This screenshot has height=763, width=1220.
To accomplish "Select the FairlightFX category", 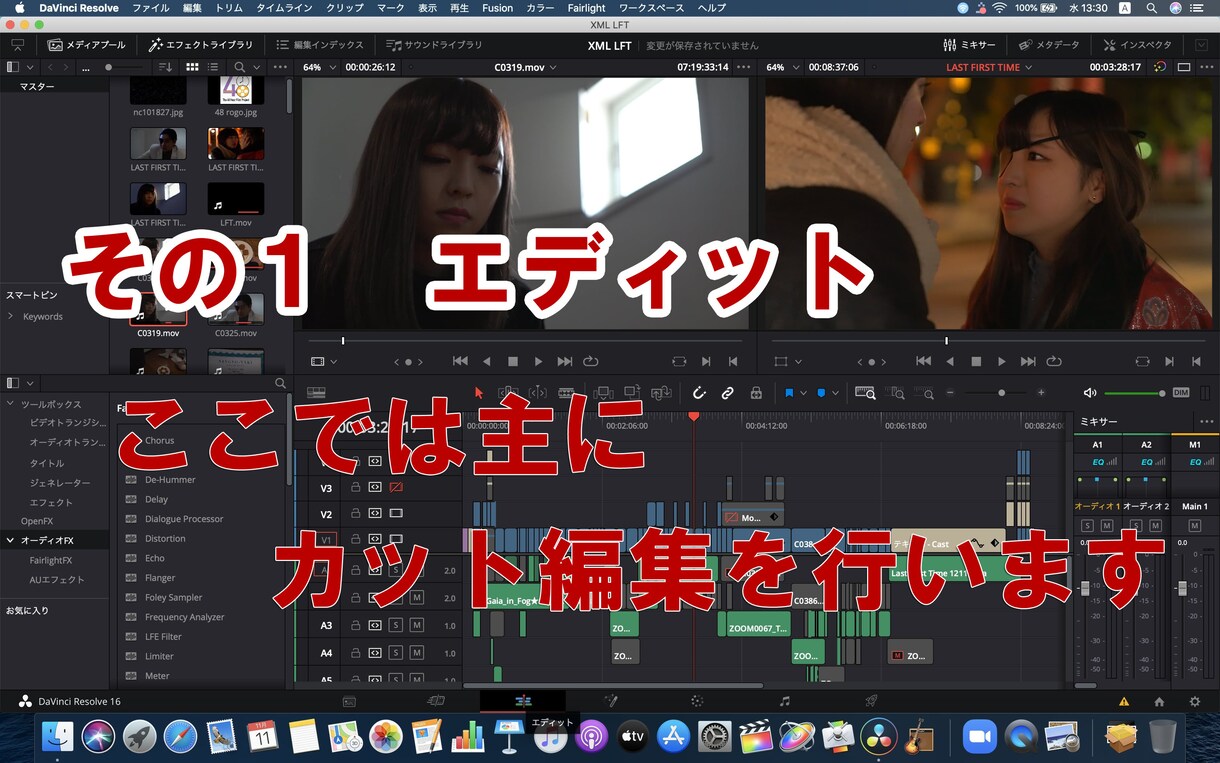I will click(x=50, y=560).
